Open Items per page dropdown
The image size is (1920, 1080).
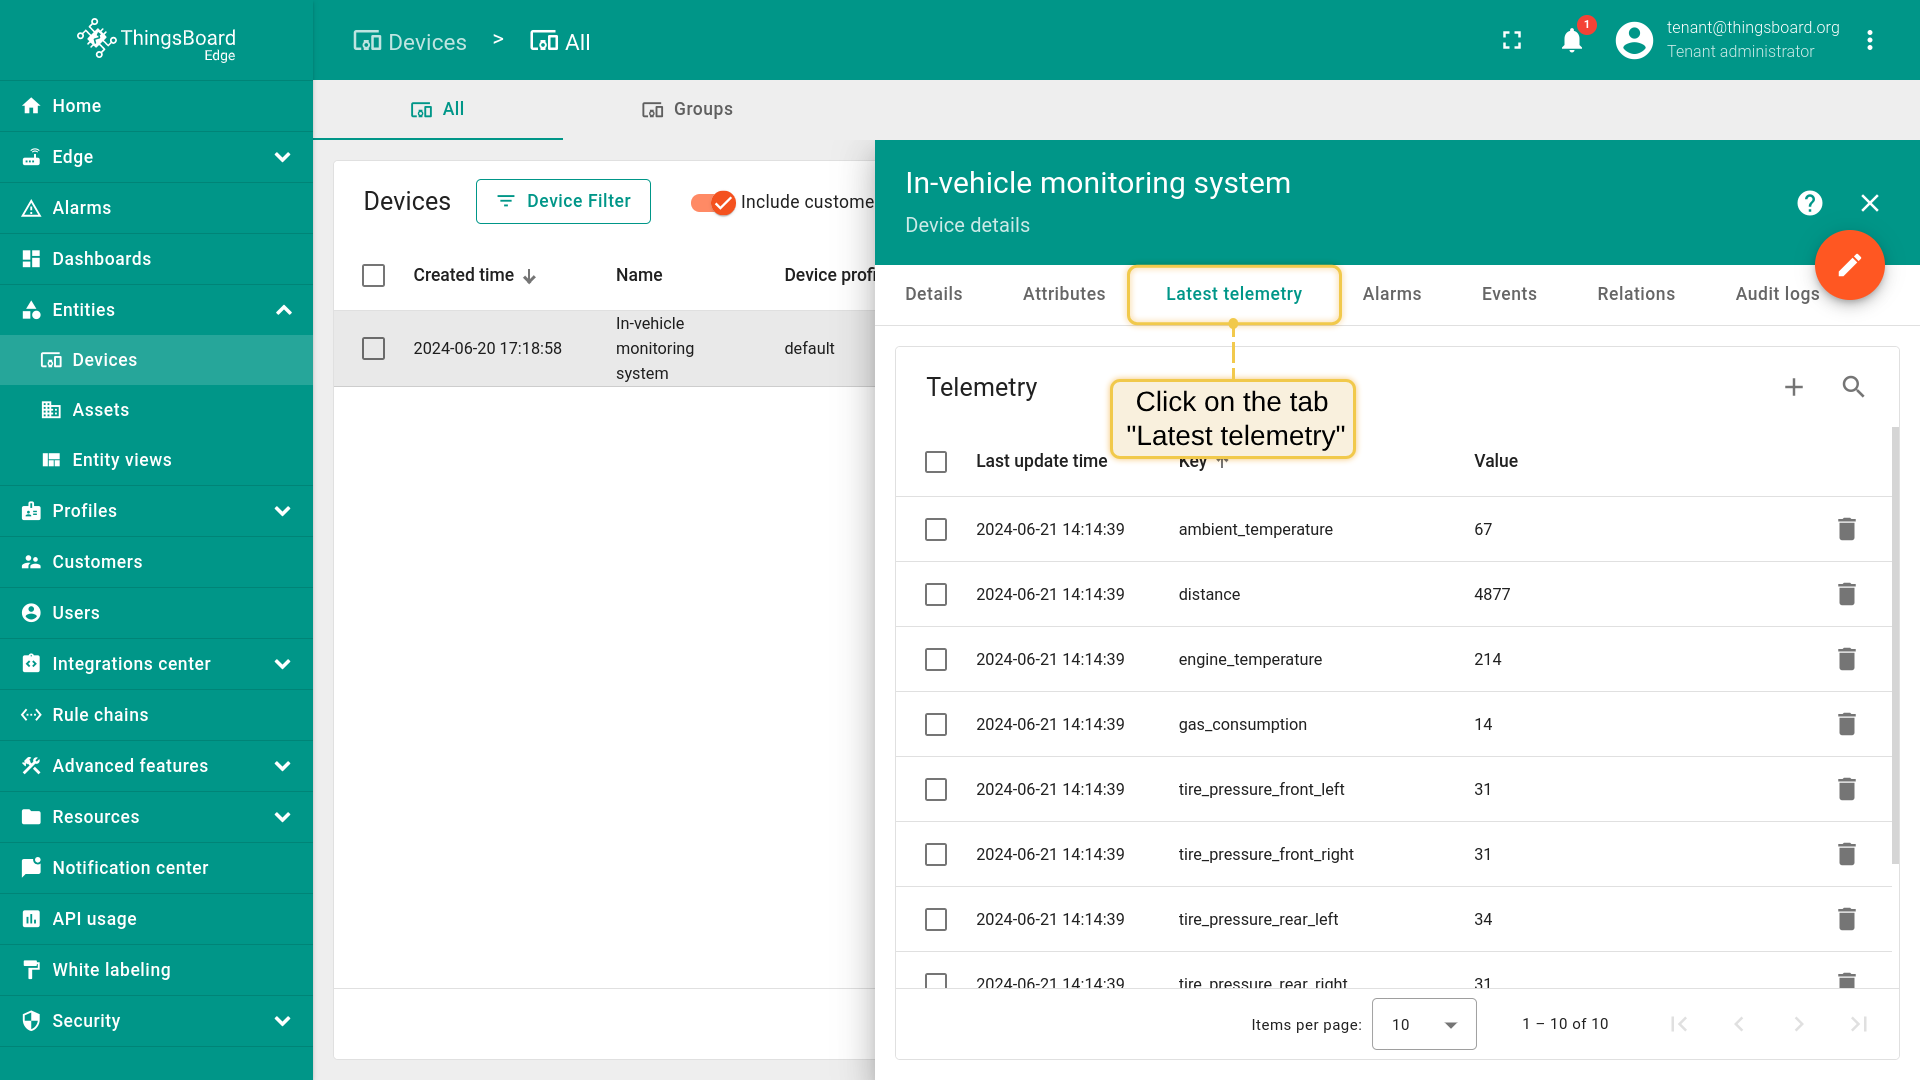pos(1424,1024)
